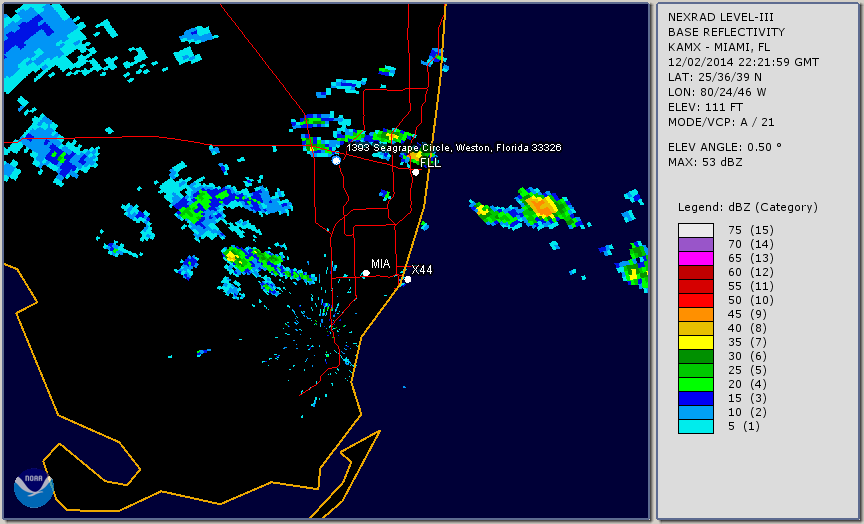Select the 25 dBZ green swatch
This screenshot has width=864, height=524.
pyautogui.click(x=696, y=371)
